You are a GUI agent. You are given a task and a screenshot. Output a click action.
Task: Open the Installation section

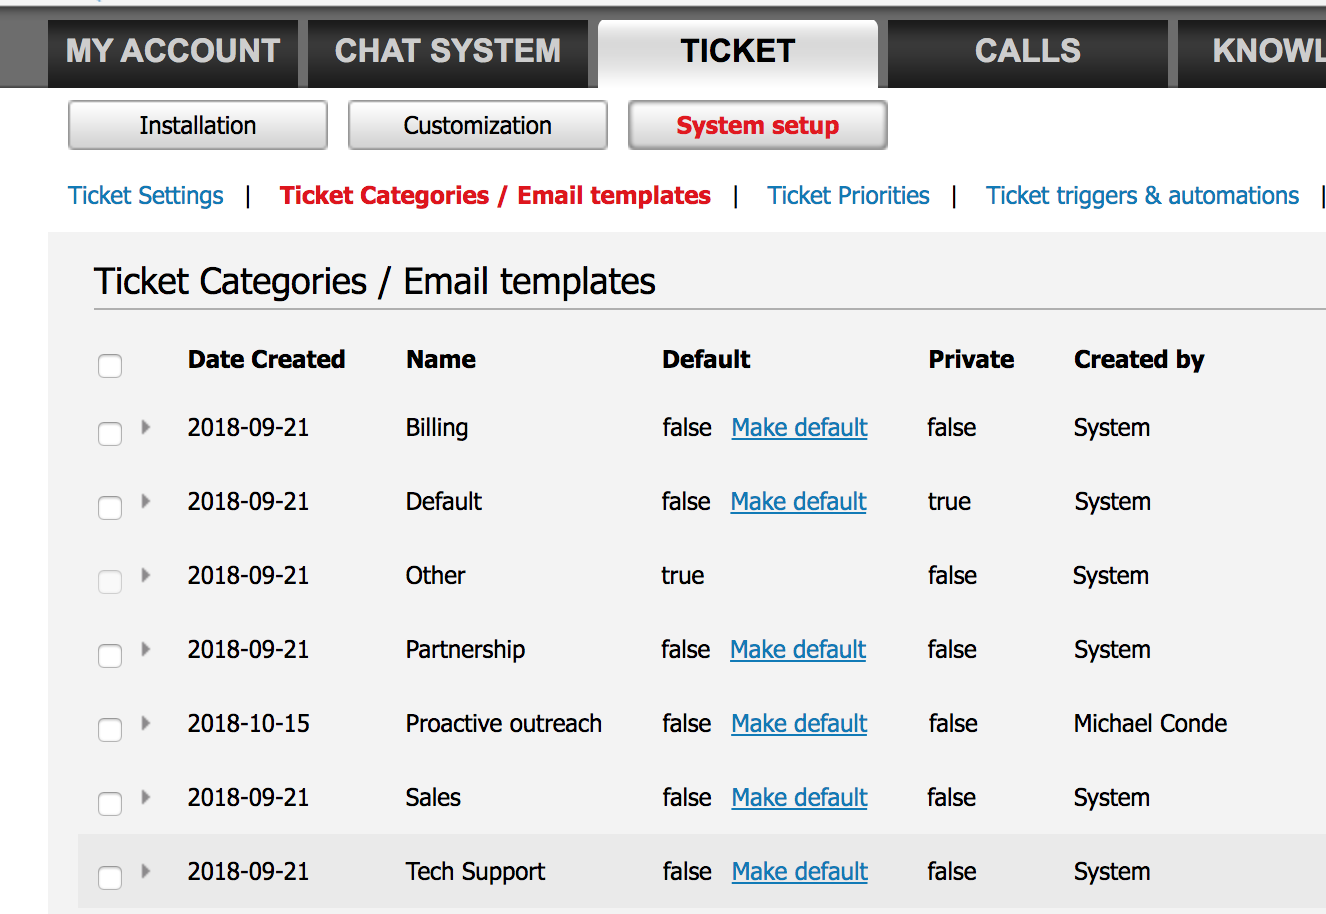pyautogui.click(x=197, y=125)
